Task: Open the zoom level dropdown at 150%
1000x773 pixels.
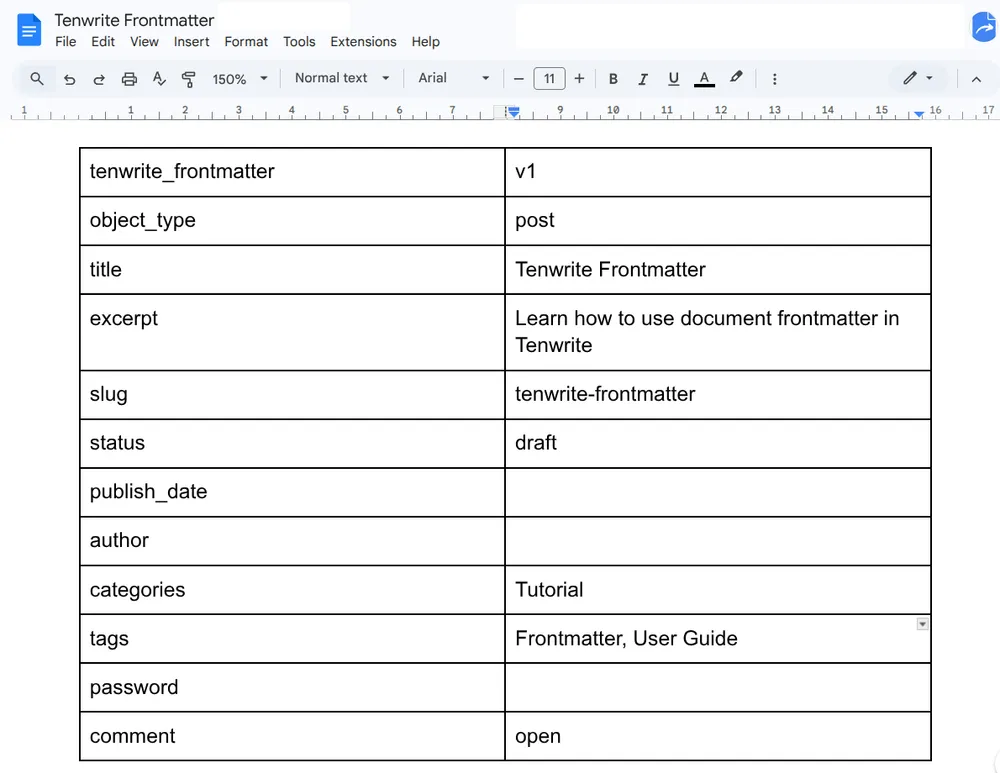Action: click(x=240, y=79)
